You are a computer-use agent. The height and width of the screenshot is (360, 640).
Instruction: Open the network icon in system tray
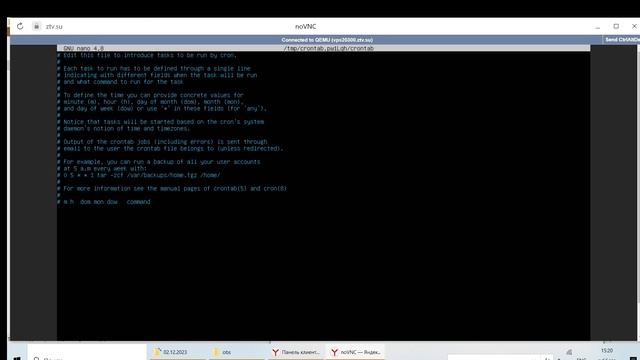click(x=569, y=352)
